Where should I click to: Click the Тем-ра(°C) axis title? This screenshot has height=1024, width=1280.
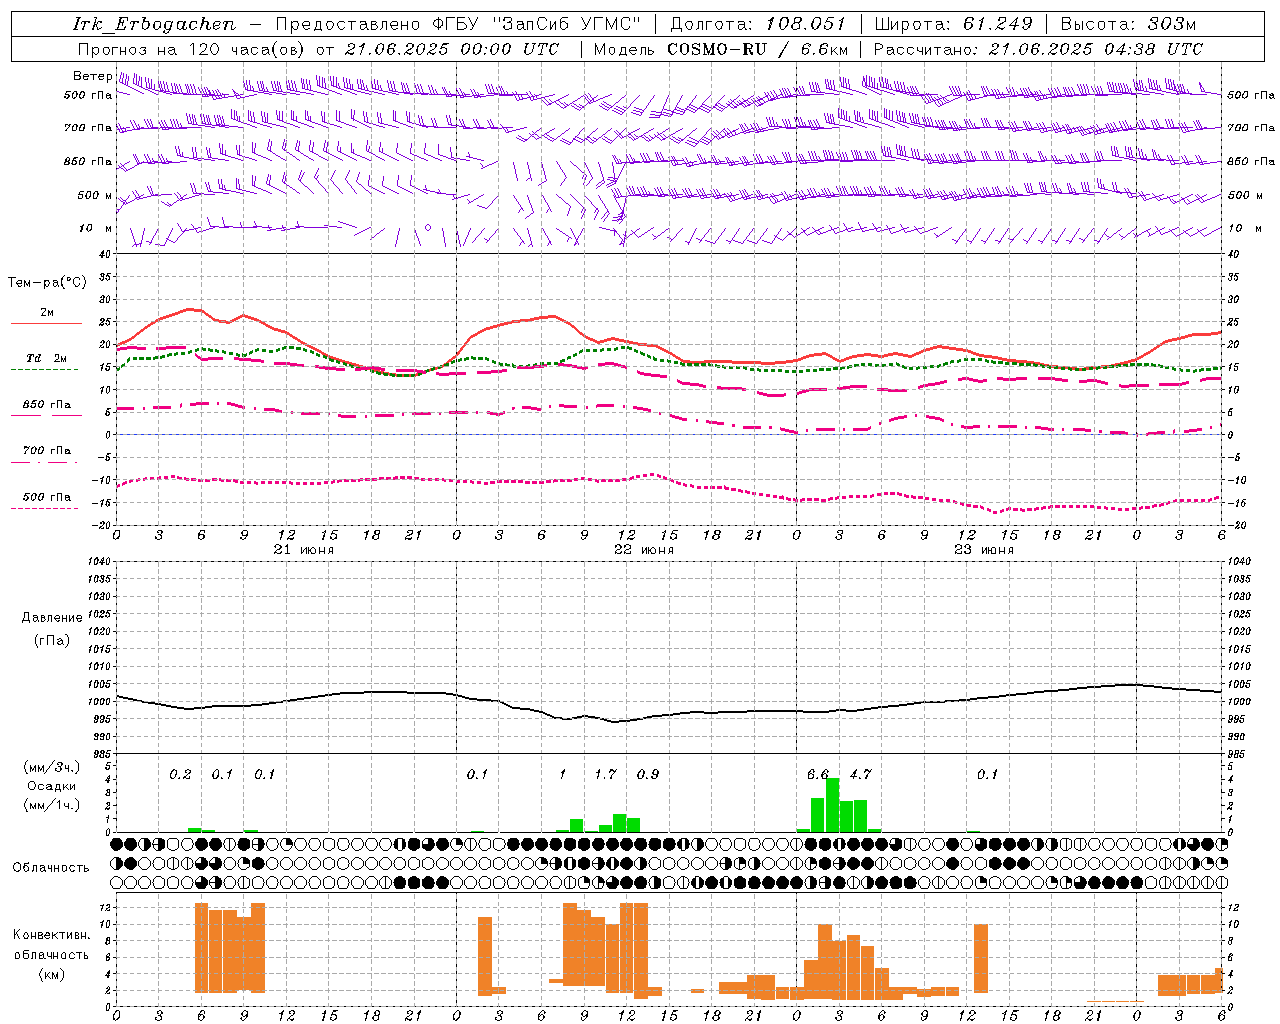pyautogui.click(x=47, y=283)
